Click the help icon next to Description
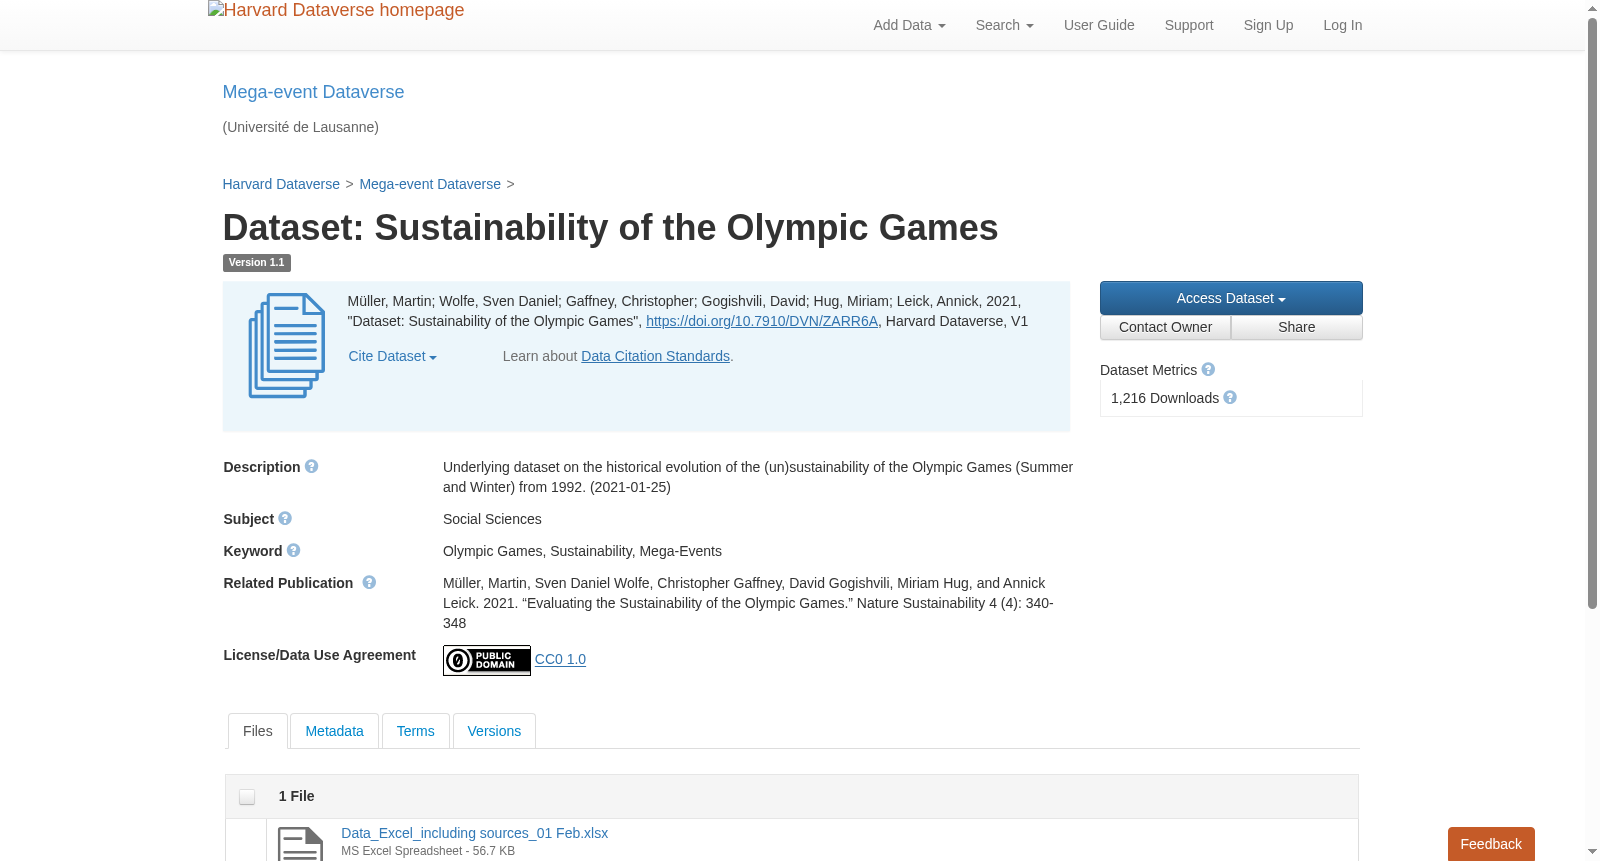The height and width of the screenshot is (861, 1600). [312, 467]
